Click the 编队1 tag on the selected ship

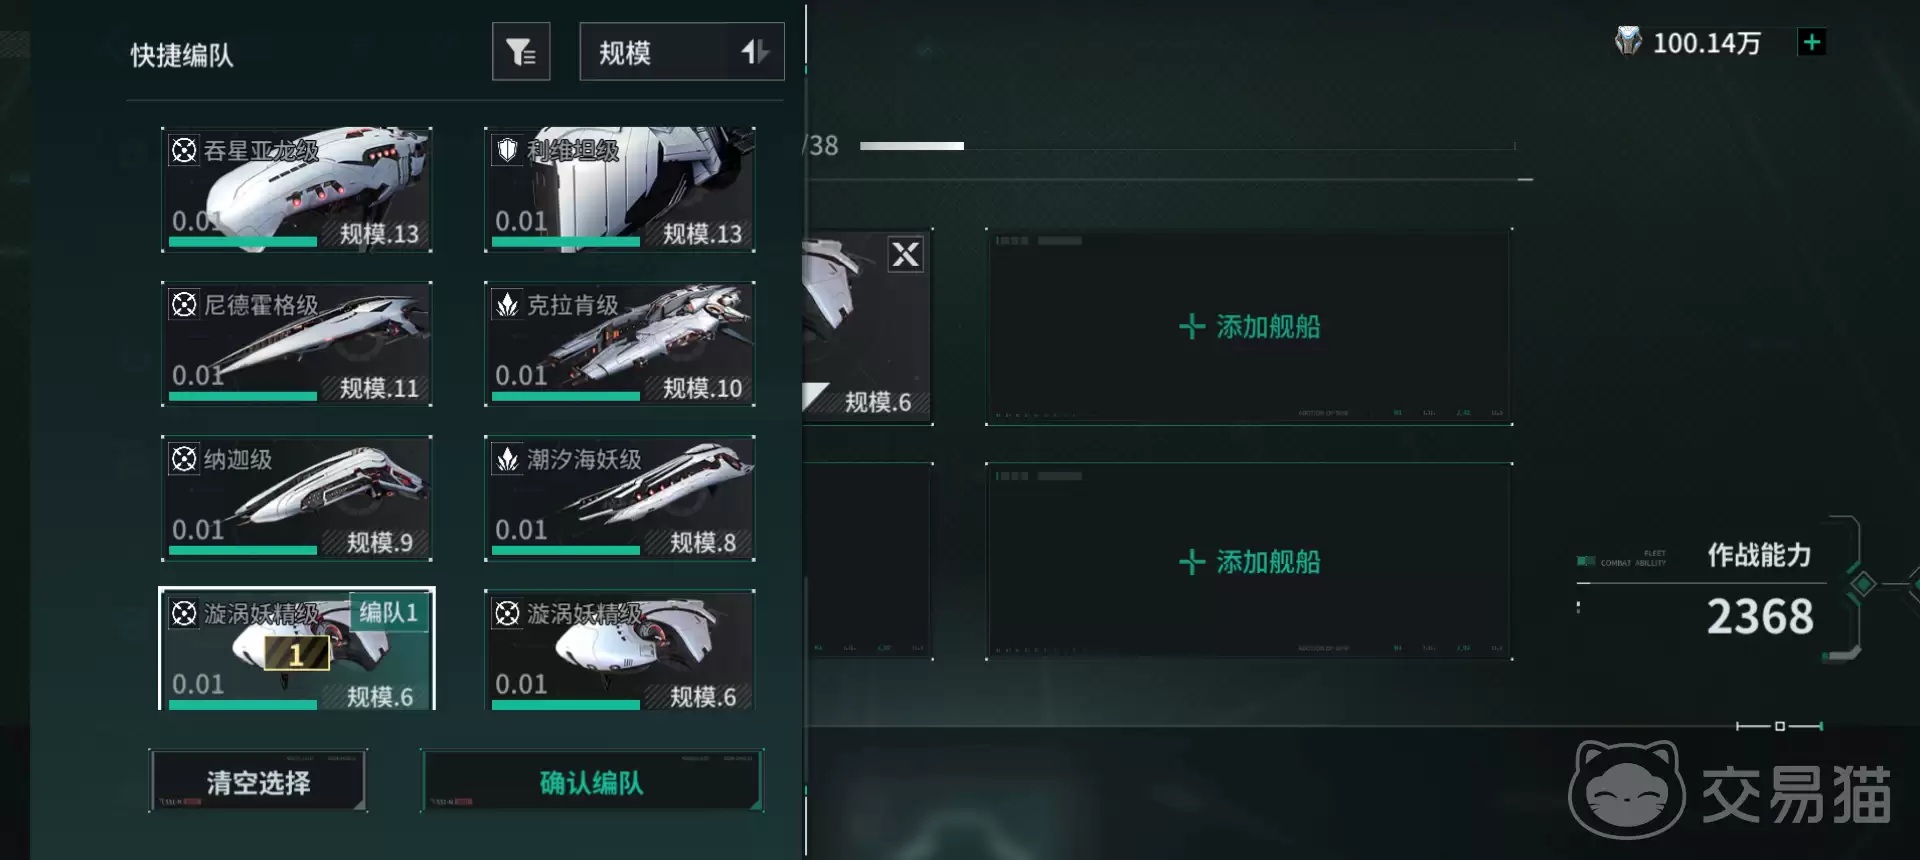[x=388, y=612]
